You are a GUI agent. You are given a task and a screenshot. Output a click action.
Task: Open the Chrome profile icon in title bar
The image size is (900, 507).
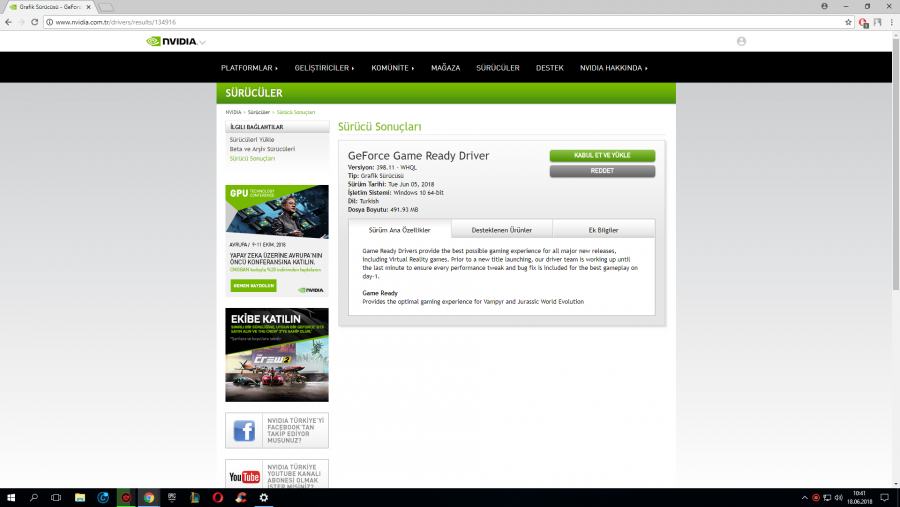click(x=824, y=6)
